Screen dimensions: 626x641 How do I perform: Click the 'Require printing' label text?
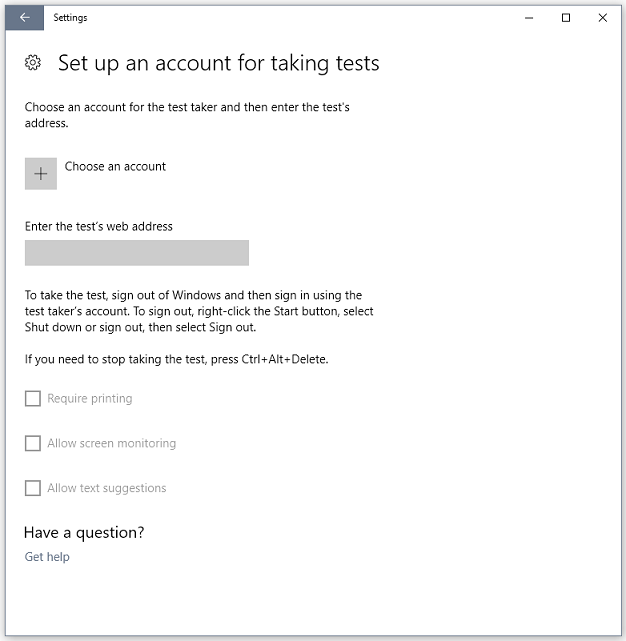point(90,399)
